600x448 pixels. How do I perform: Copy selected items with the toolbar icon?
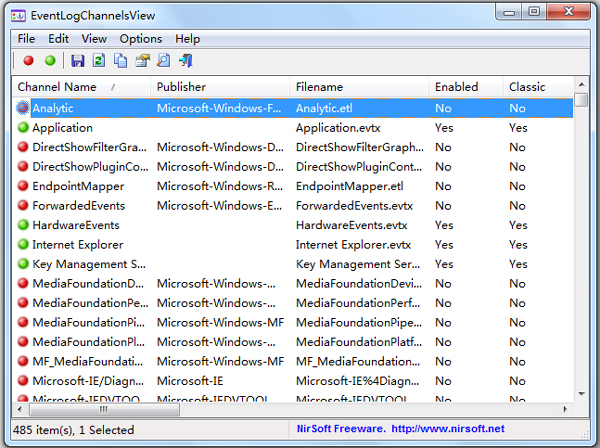coord(121,60)
